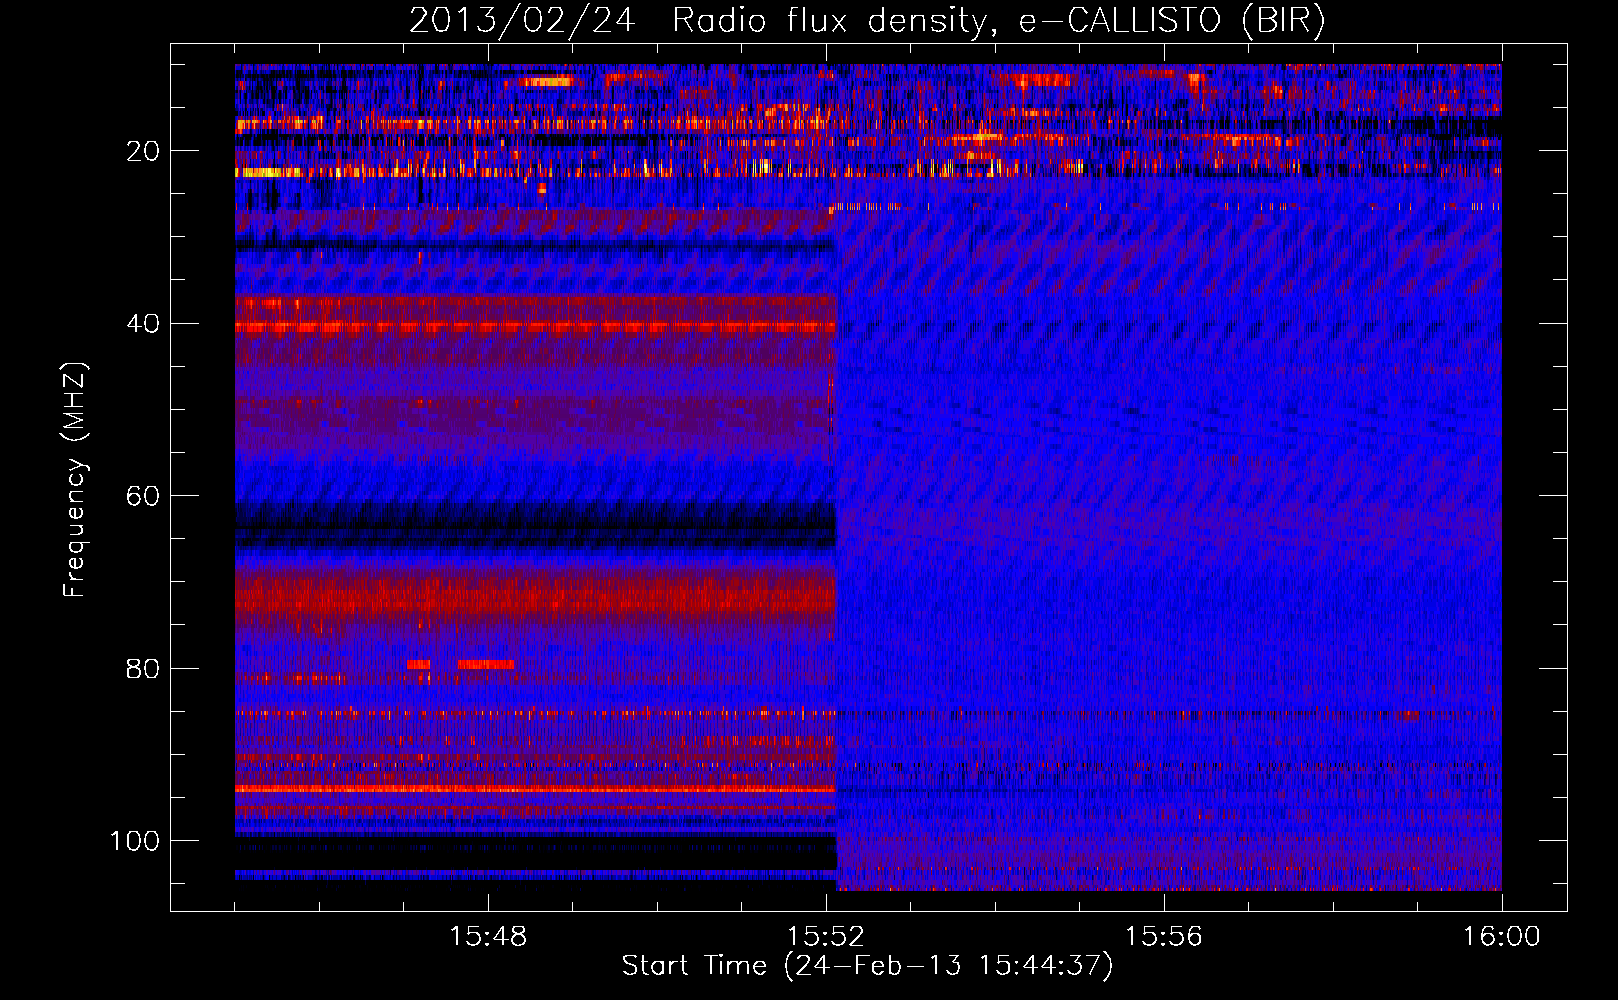Click the 16:00 time tick label
1618x1000 pixels.
[x=1502, y=937]
